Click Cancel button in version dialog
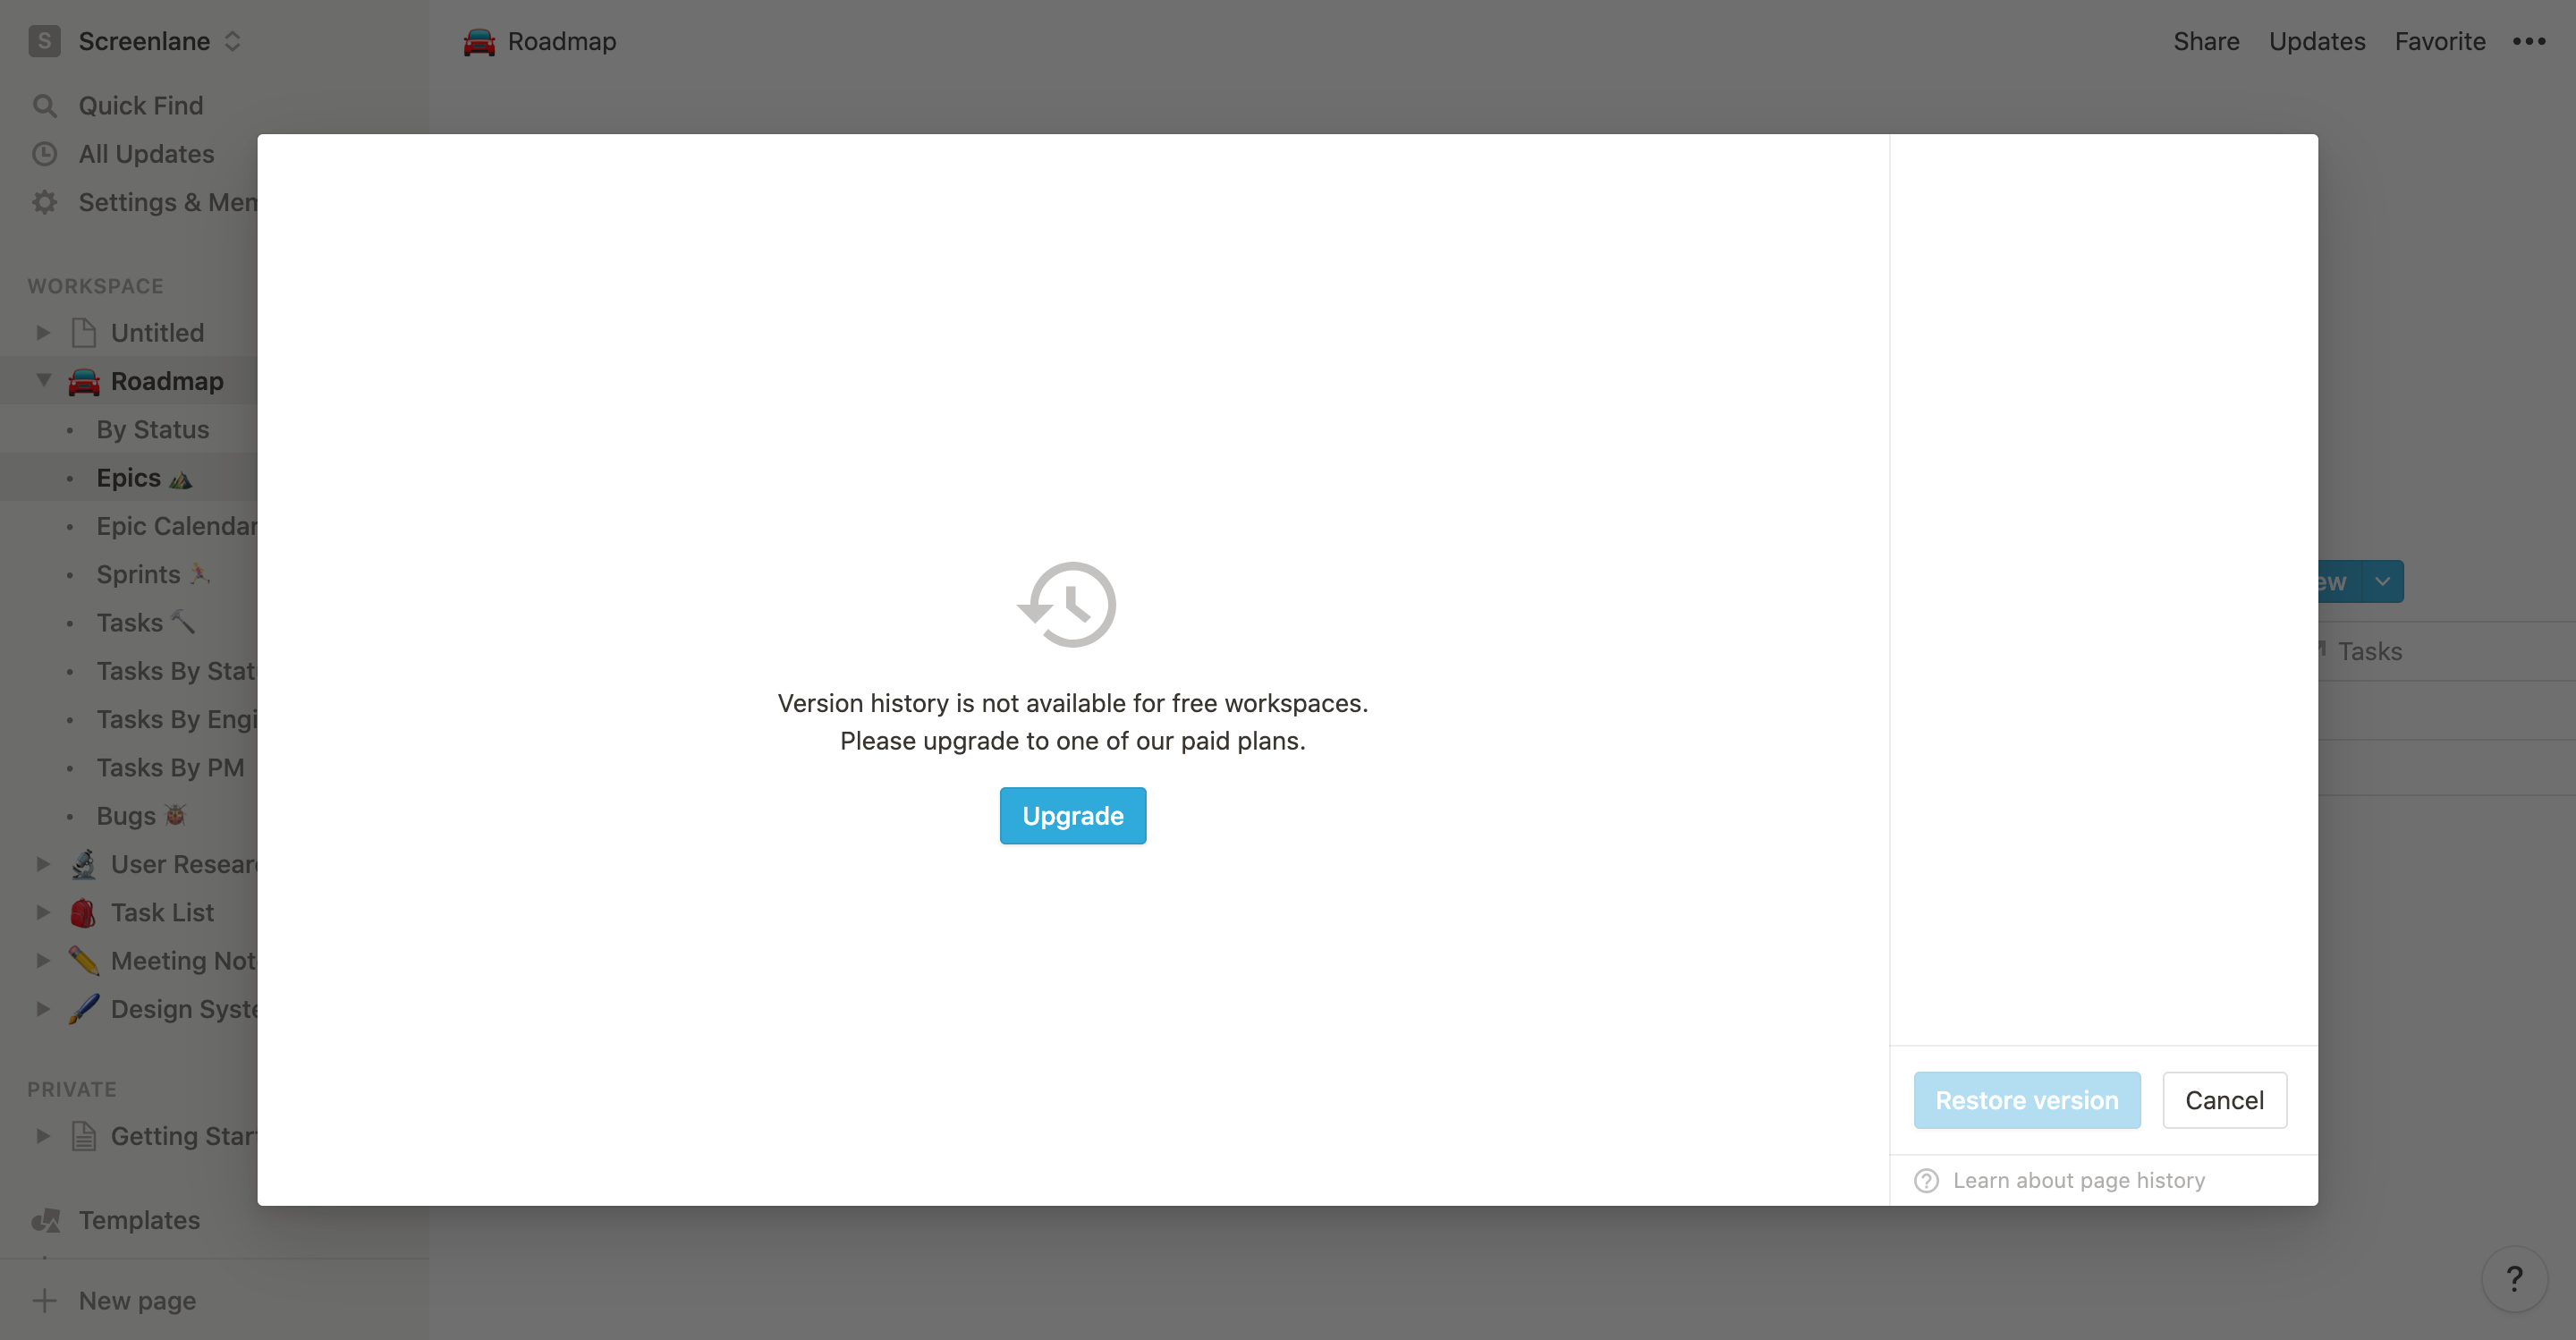The image size is (2576, 1340). tap(2224, 1099)
